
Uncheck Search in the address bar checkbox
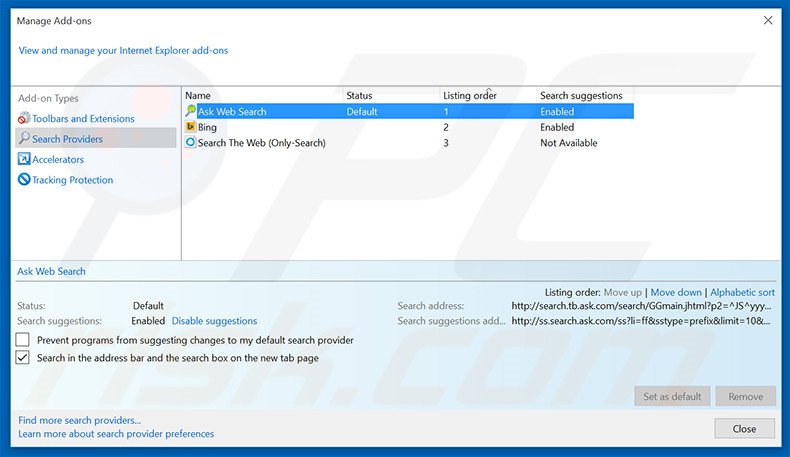pos(23,358)
